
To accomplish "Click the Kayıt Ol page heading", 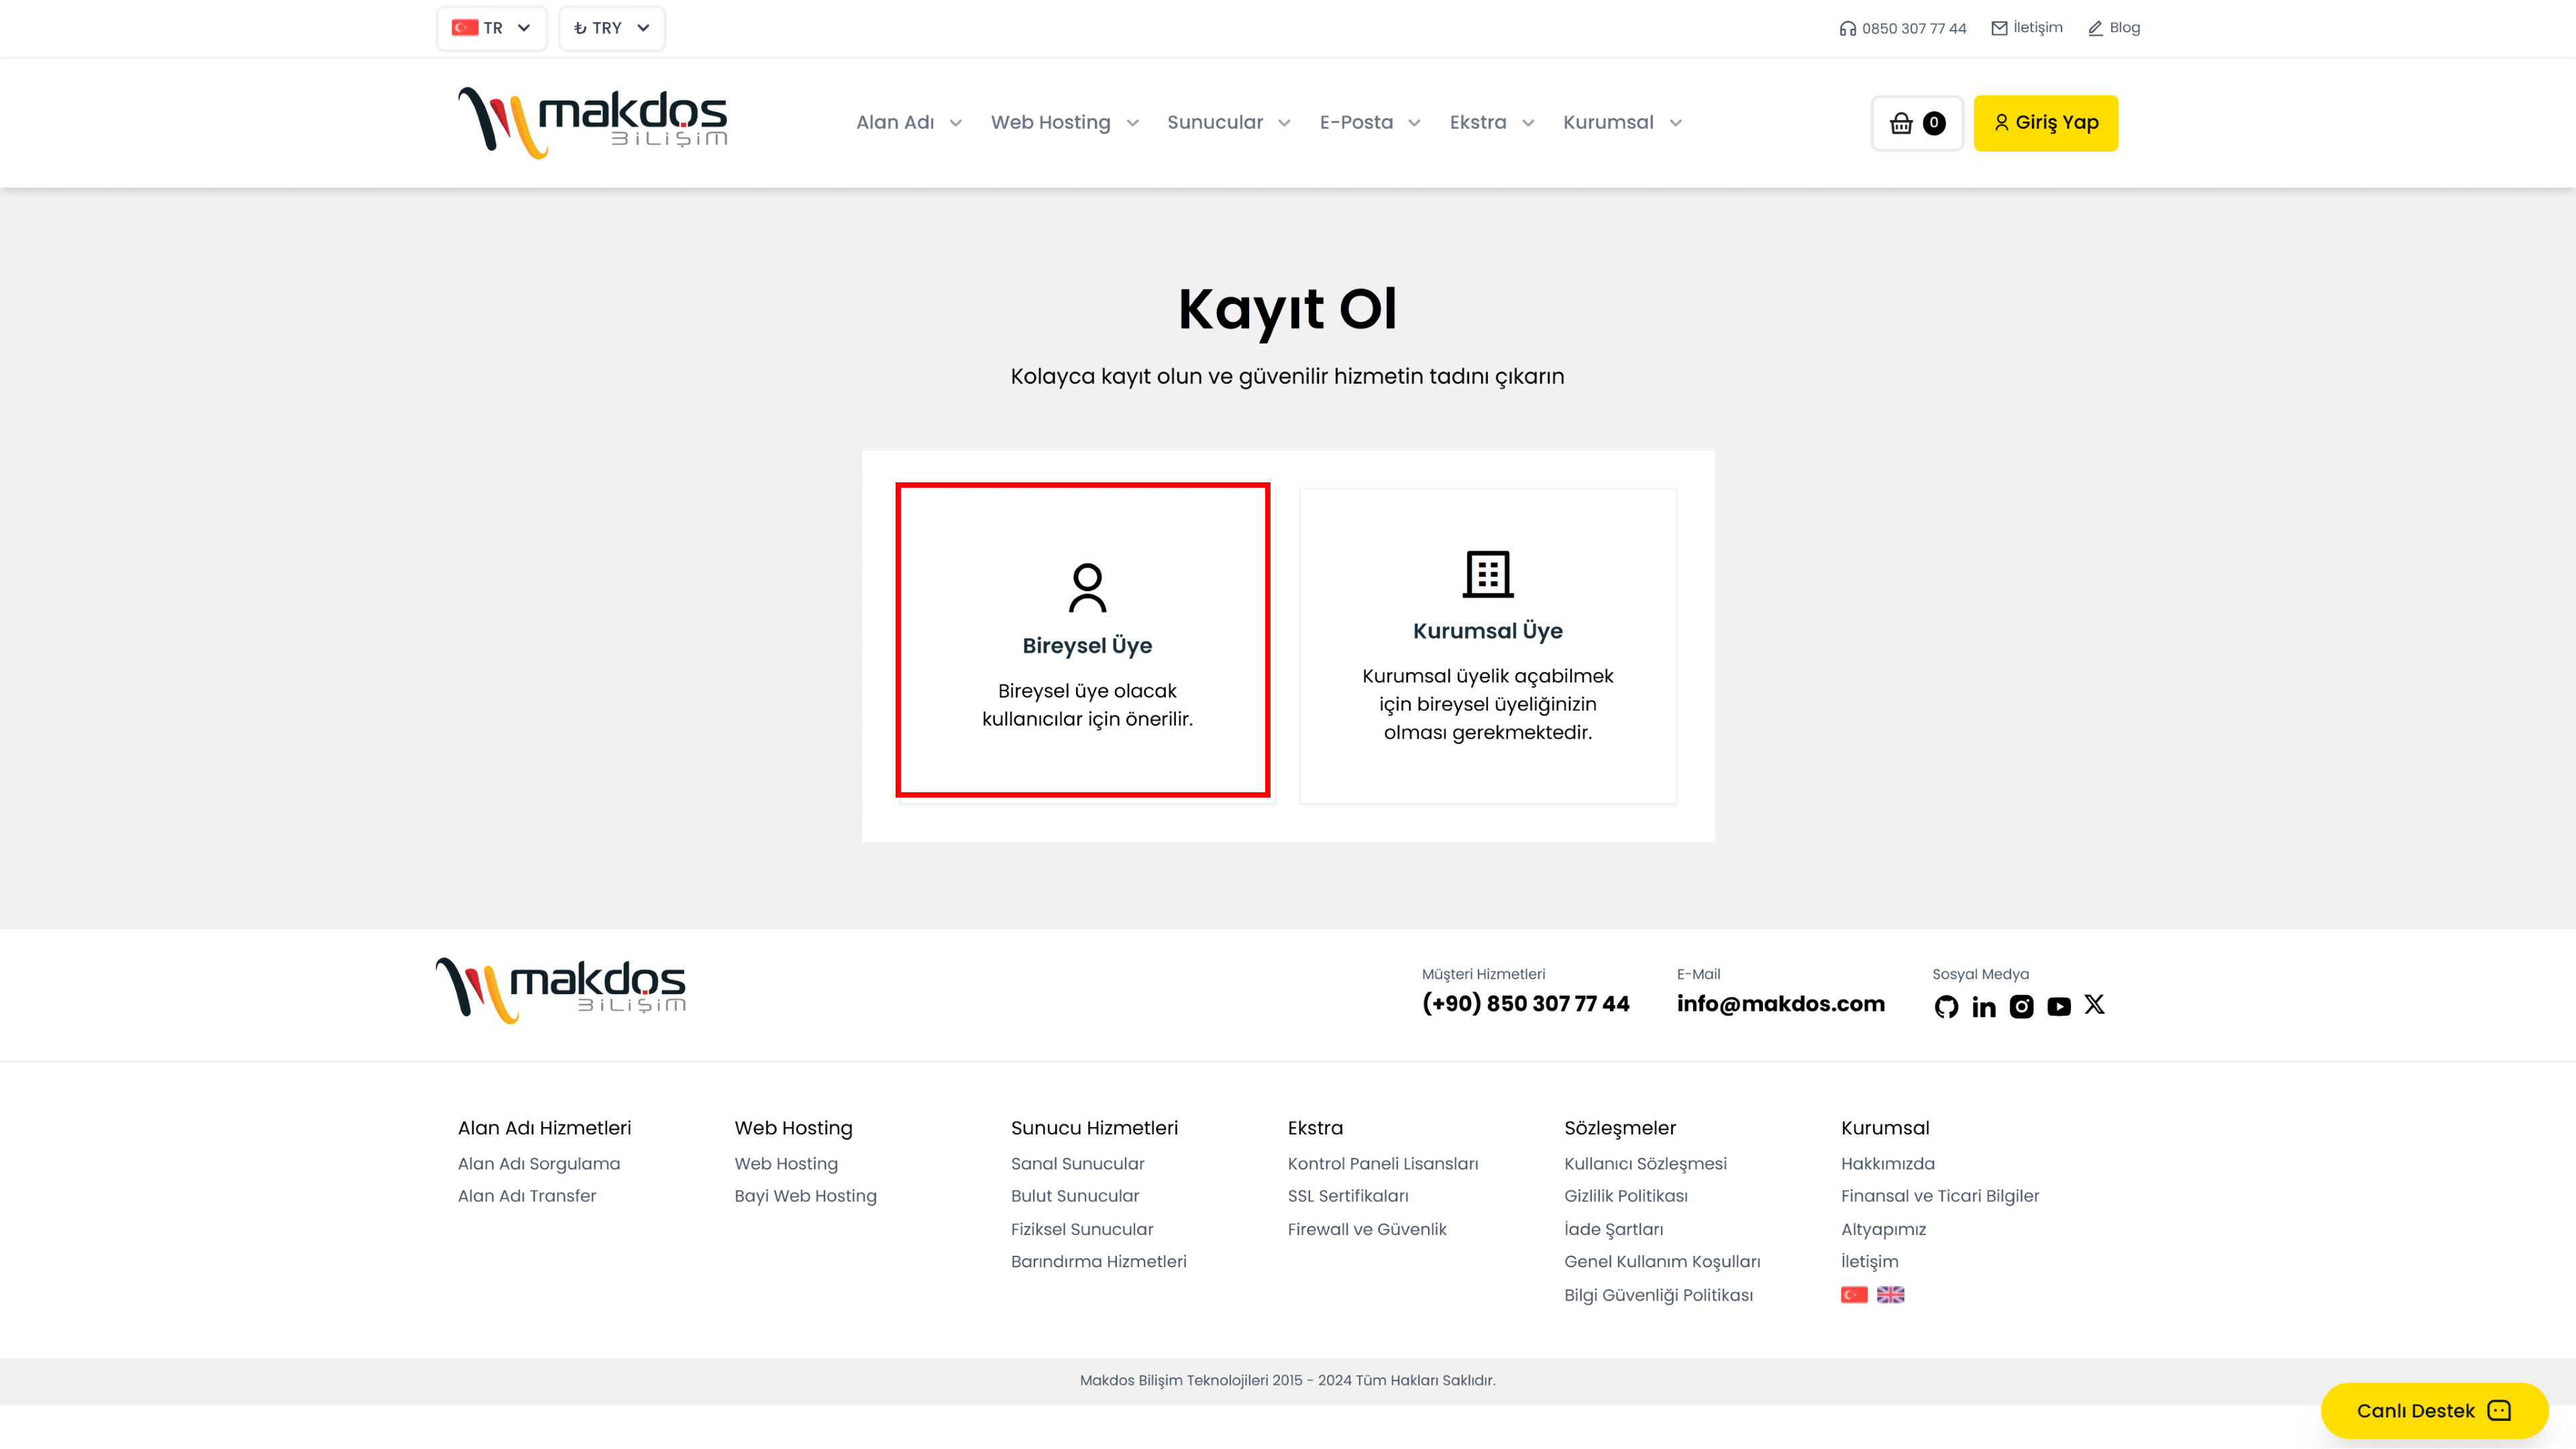I will pos(1287,309).
